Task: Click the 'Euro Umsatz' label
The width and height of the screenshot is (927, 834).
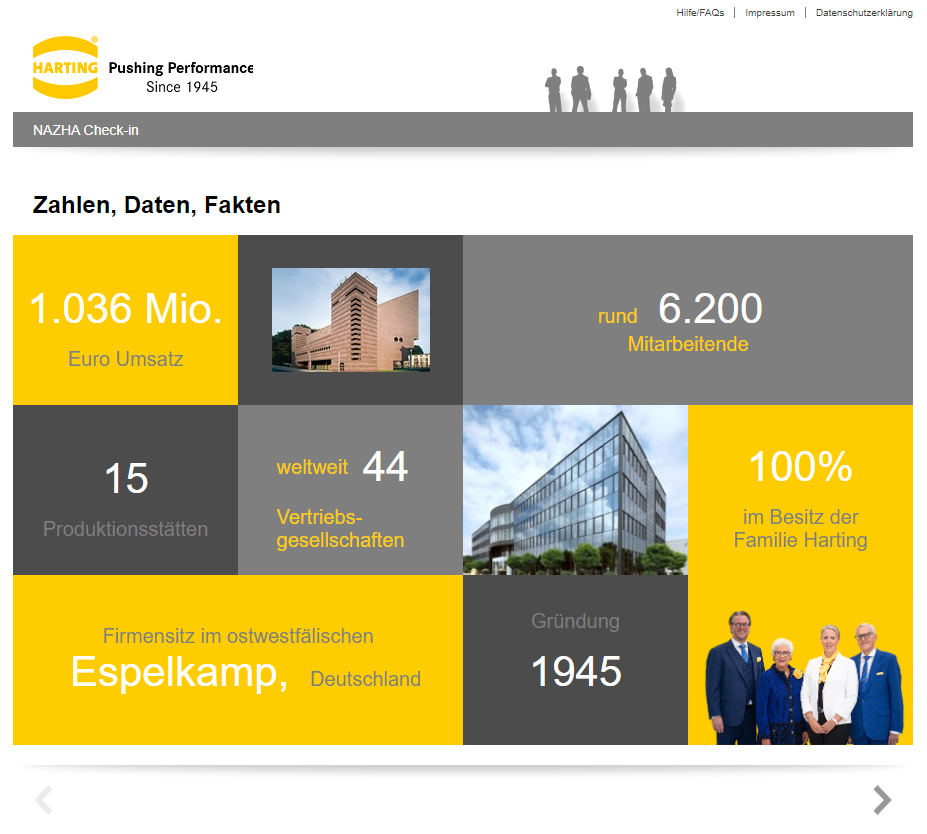Action: coord(125,359)
